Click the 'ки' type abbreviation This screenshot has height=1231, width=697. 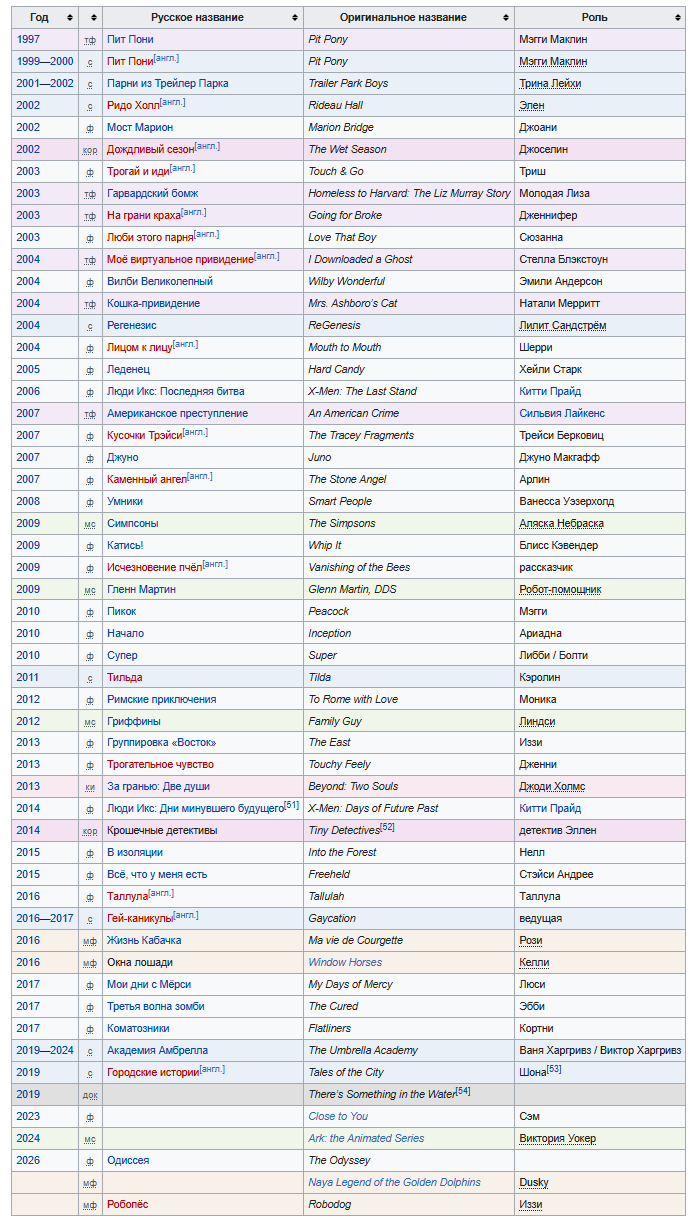90,788
